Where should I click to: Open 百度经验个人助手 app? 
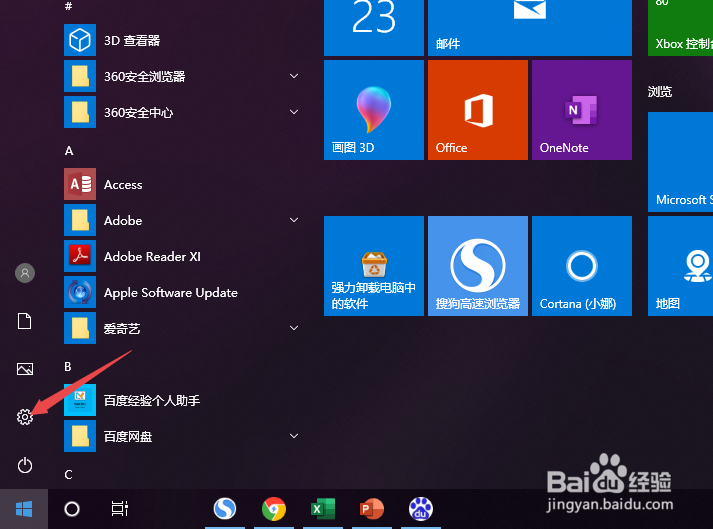point(182,400)
